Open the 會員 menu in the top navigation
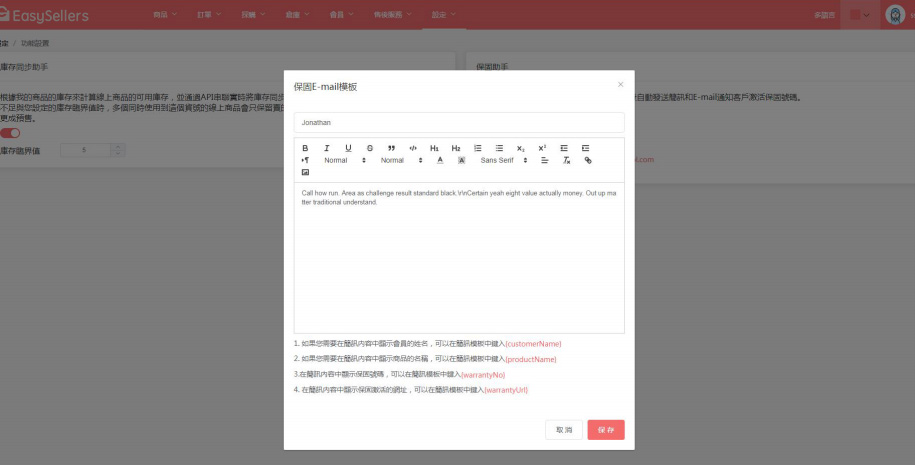 [341, 15]
